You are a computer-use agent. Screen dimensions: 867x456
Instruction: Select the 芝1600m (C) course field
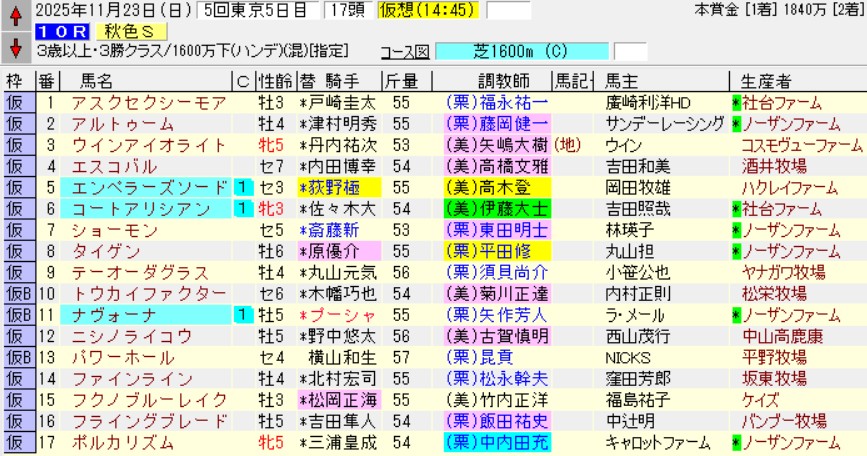523,52
